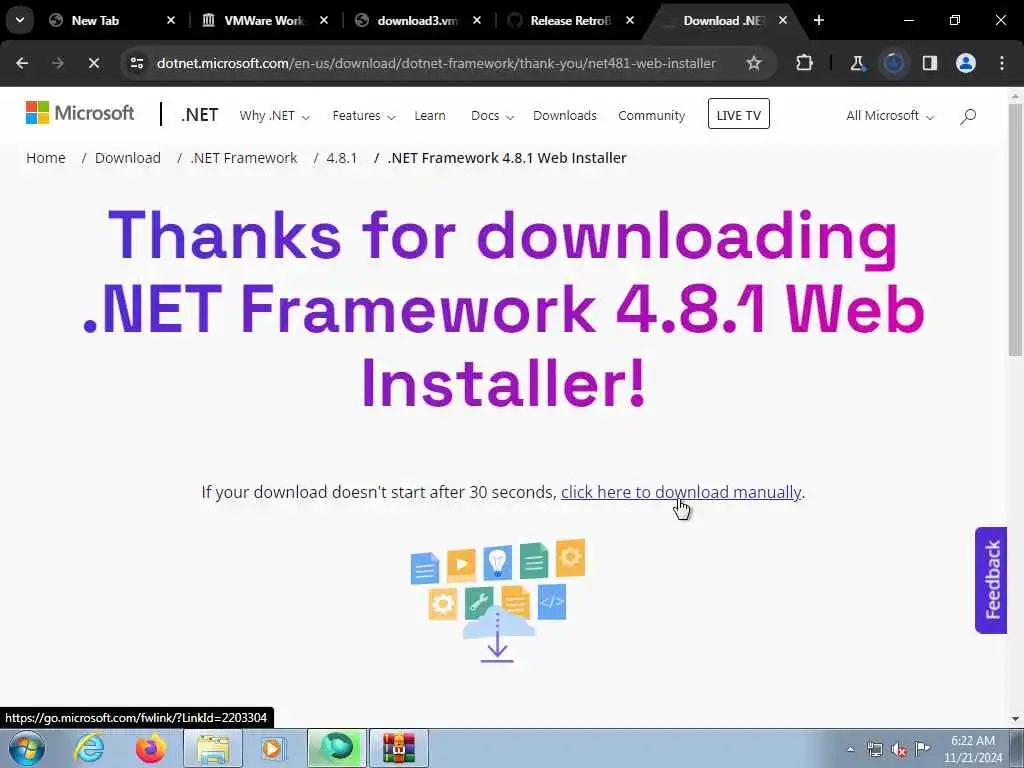Stop loading the page with the X button

click(x=93, y=63)
